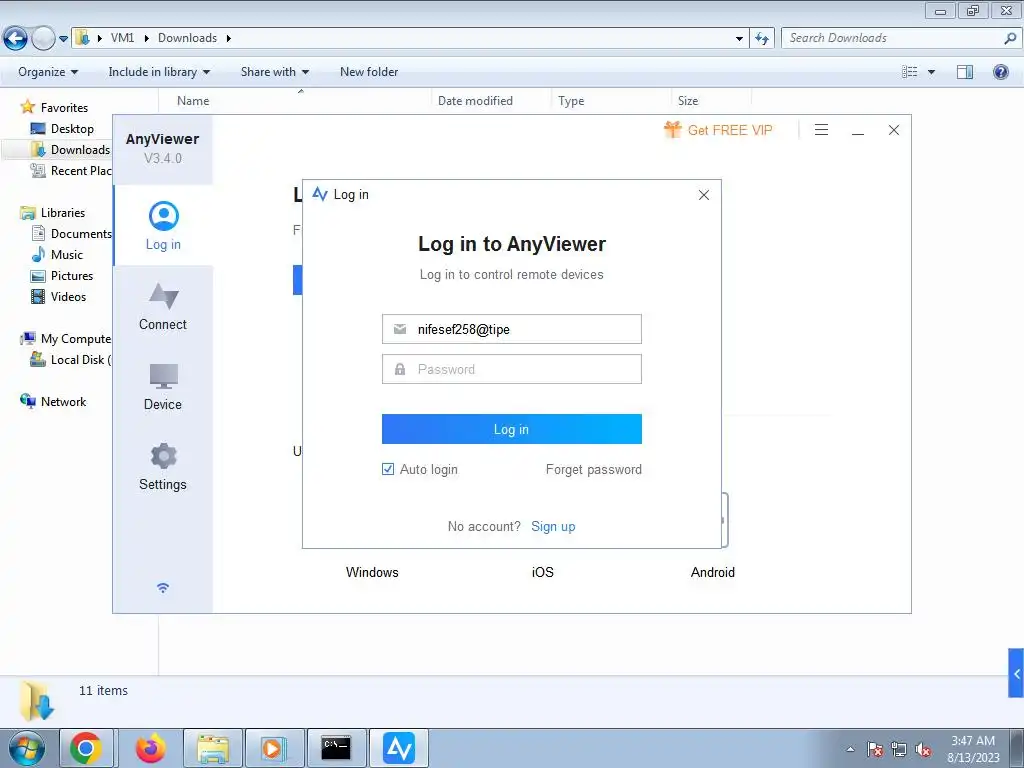Image resolution: width=1024 pixels, height=768 pixels.
Task: Expand the arrow after Downloads breadcrumb
Action: coord(229,38)
